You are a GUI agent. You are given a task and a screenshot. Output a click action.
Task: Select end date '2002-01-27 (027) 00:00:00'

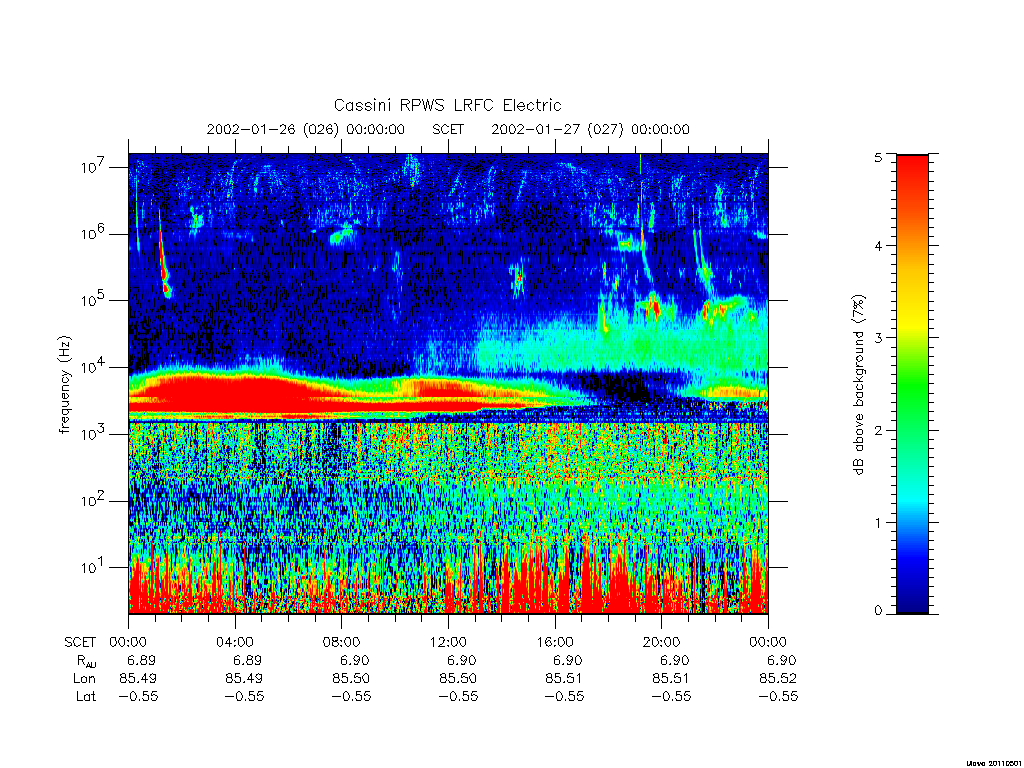point(590,129)
